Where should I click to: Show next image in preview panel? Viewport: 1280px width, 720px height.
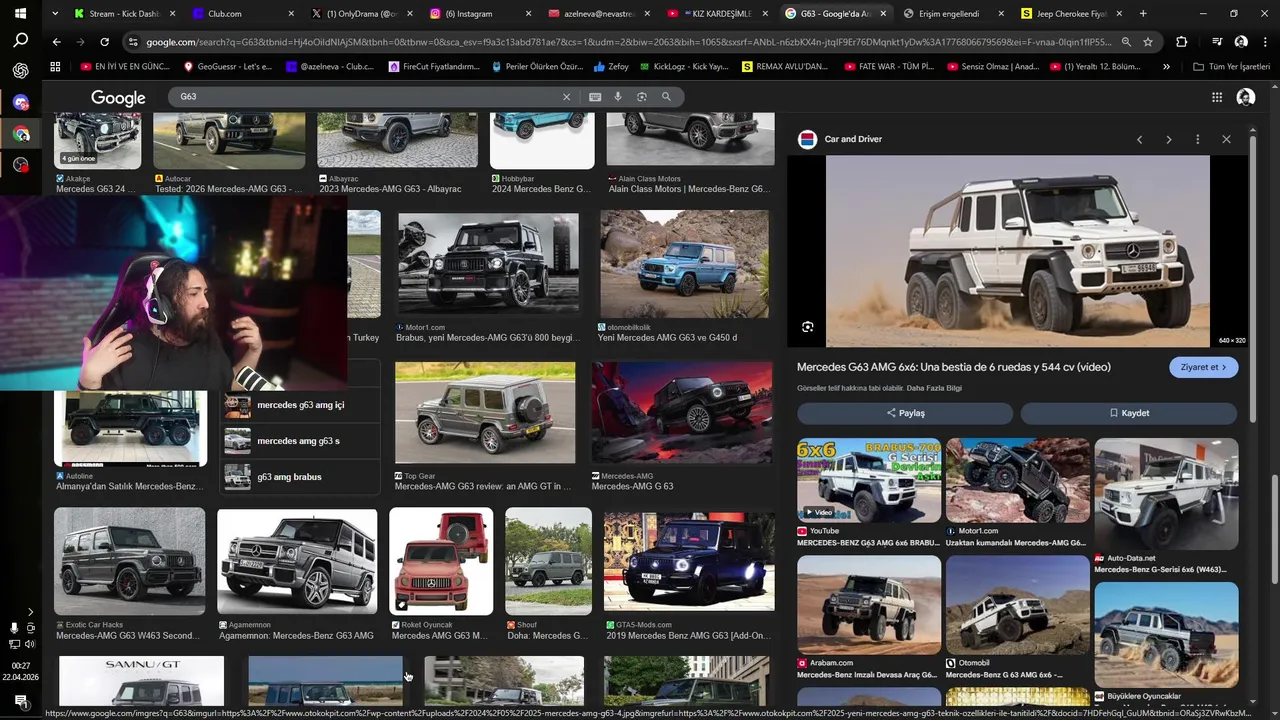[1168, 140]
